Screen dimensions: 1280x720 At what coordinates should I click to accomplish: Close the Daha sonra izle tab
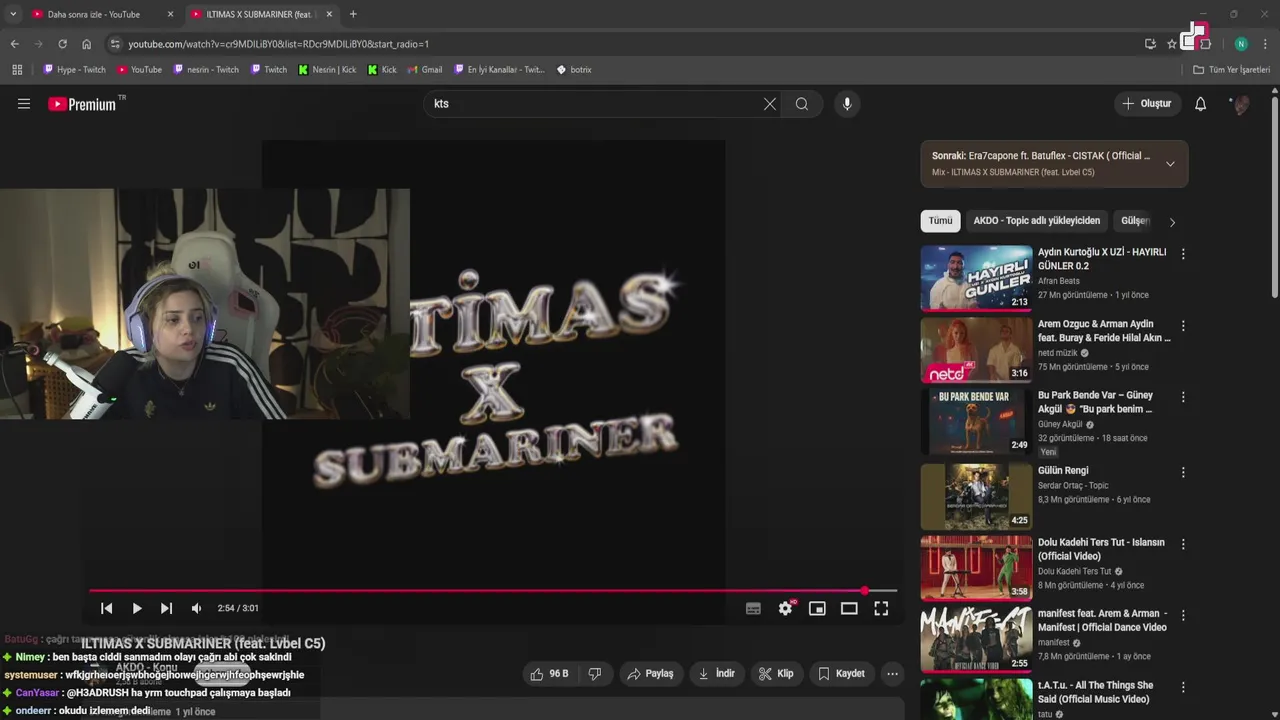click(x=170, y=14)
